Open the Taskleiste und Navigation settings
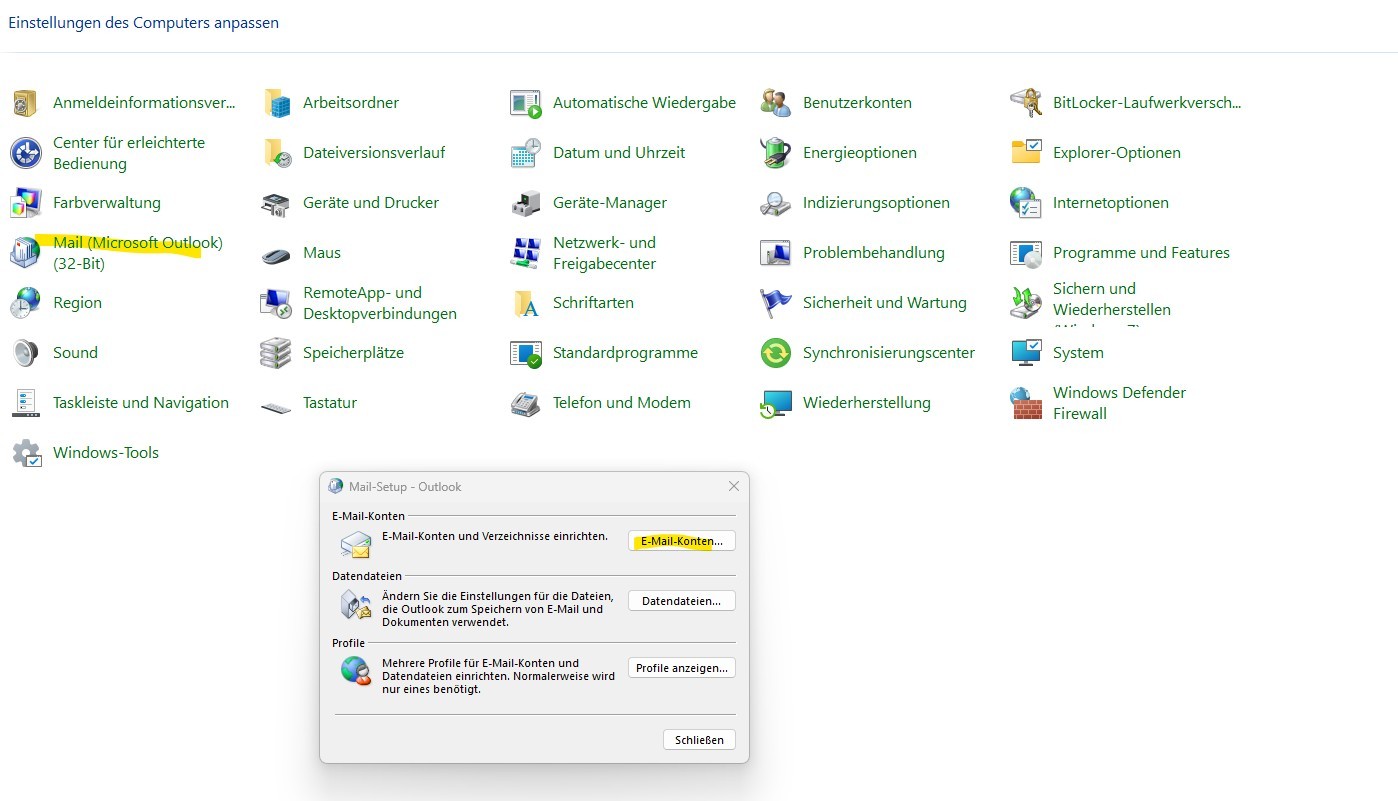The width and height of the screenshot is (1398, 801). pos(140,402)
